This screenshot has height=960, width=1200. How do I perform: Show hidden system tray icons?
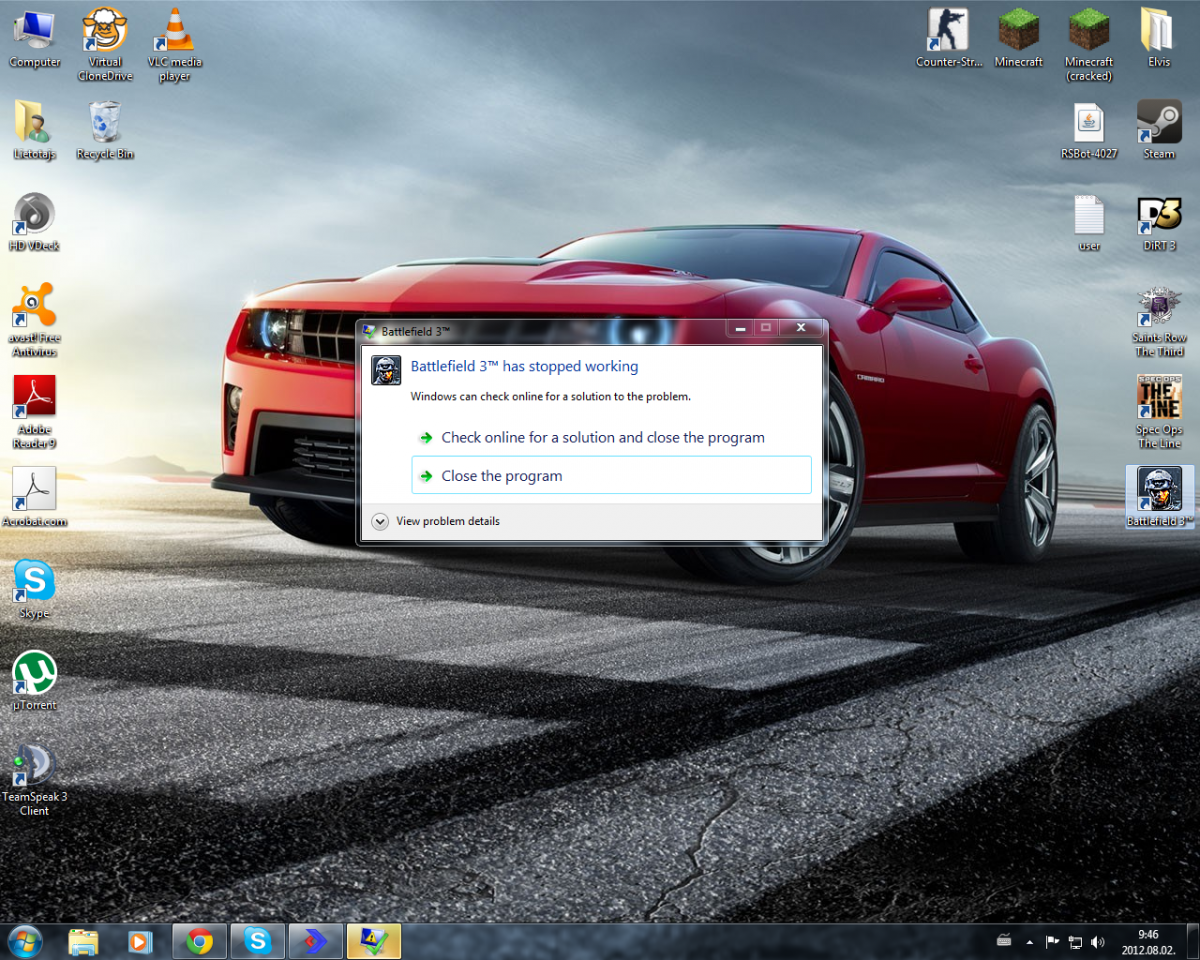tap(1029, 941)
